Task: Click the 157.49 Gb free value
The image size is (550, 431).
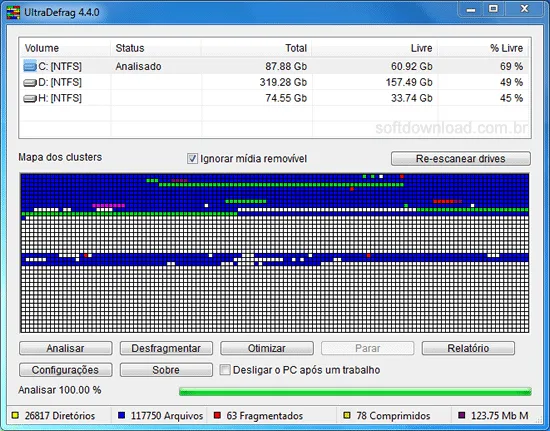Action: (409, 82)
